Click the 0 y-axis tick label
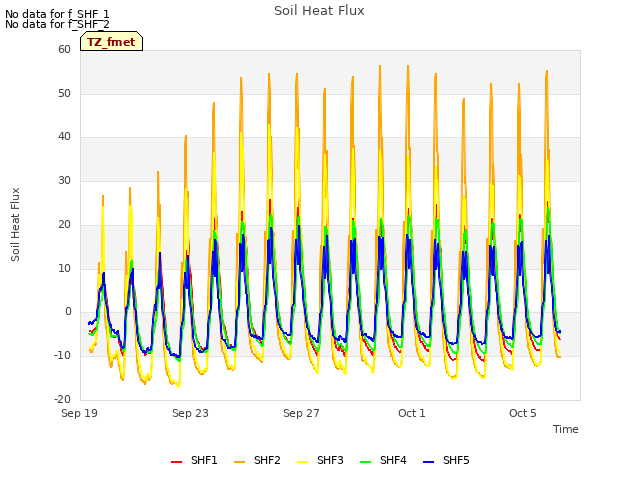Viewport: 640px width, 480px height. click(x=68, y=312)
